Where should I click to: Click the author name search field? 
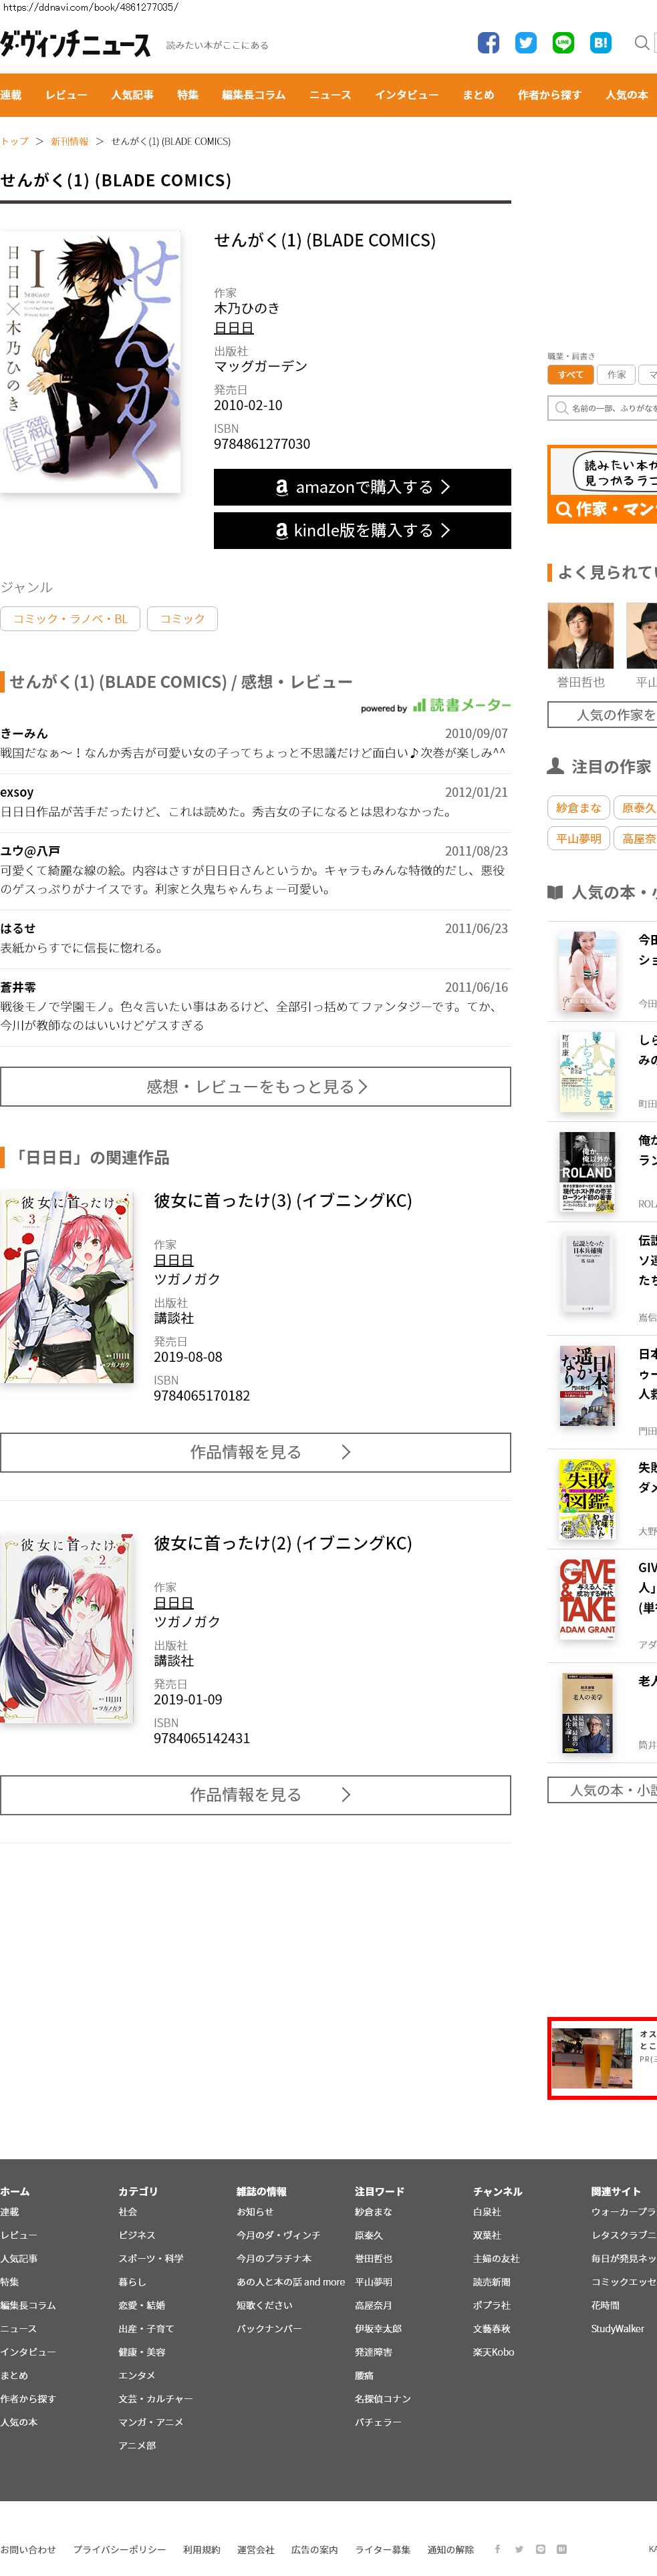(603, 408)
